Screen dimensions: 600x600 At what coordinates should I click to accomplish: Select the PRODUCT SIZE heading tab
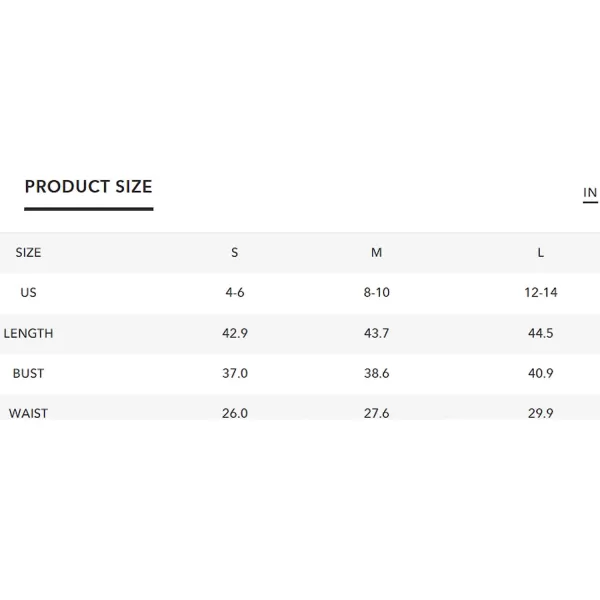point(88,187)
